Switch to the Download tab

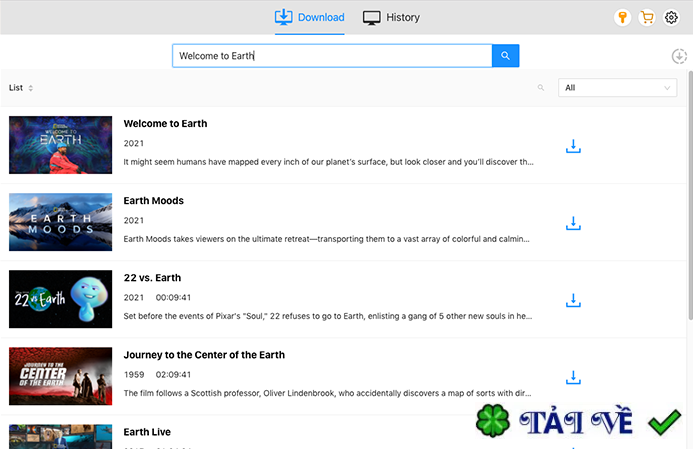click(x=309, y=18)
